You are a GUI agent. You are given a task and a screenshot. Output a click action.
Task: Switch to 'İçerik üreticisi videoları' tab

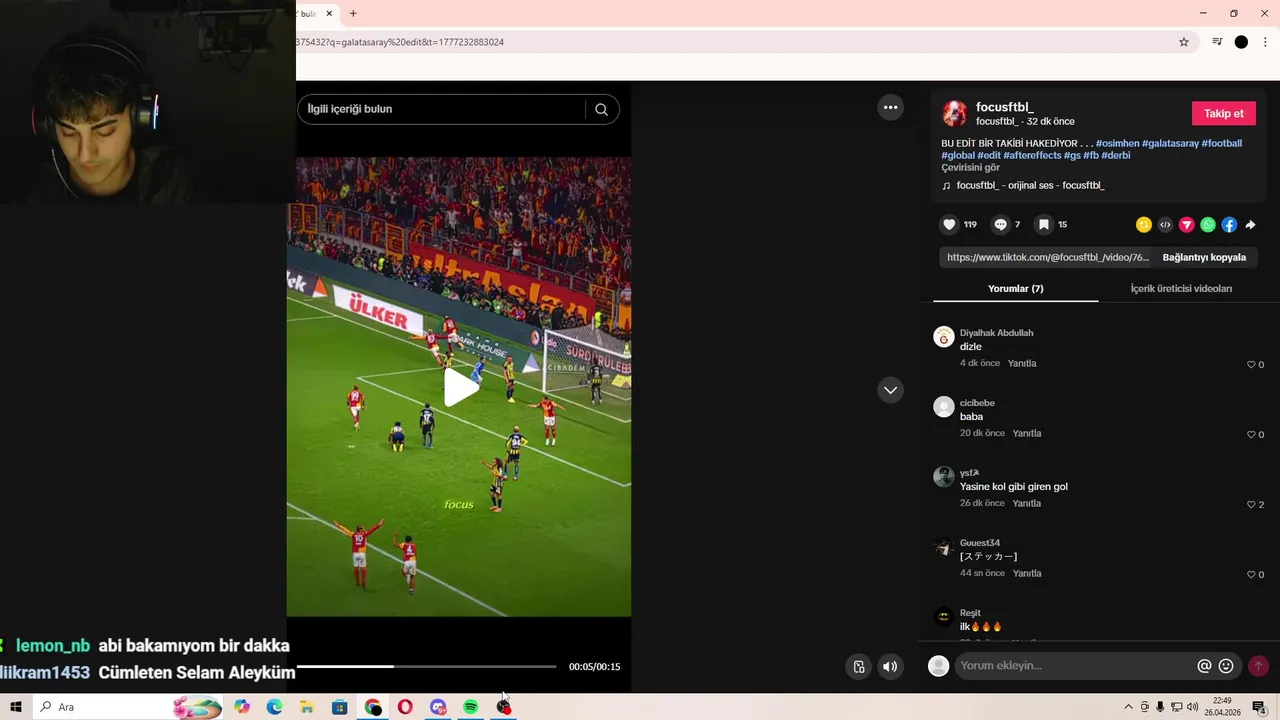1181,288
